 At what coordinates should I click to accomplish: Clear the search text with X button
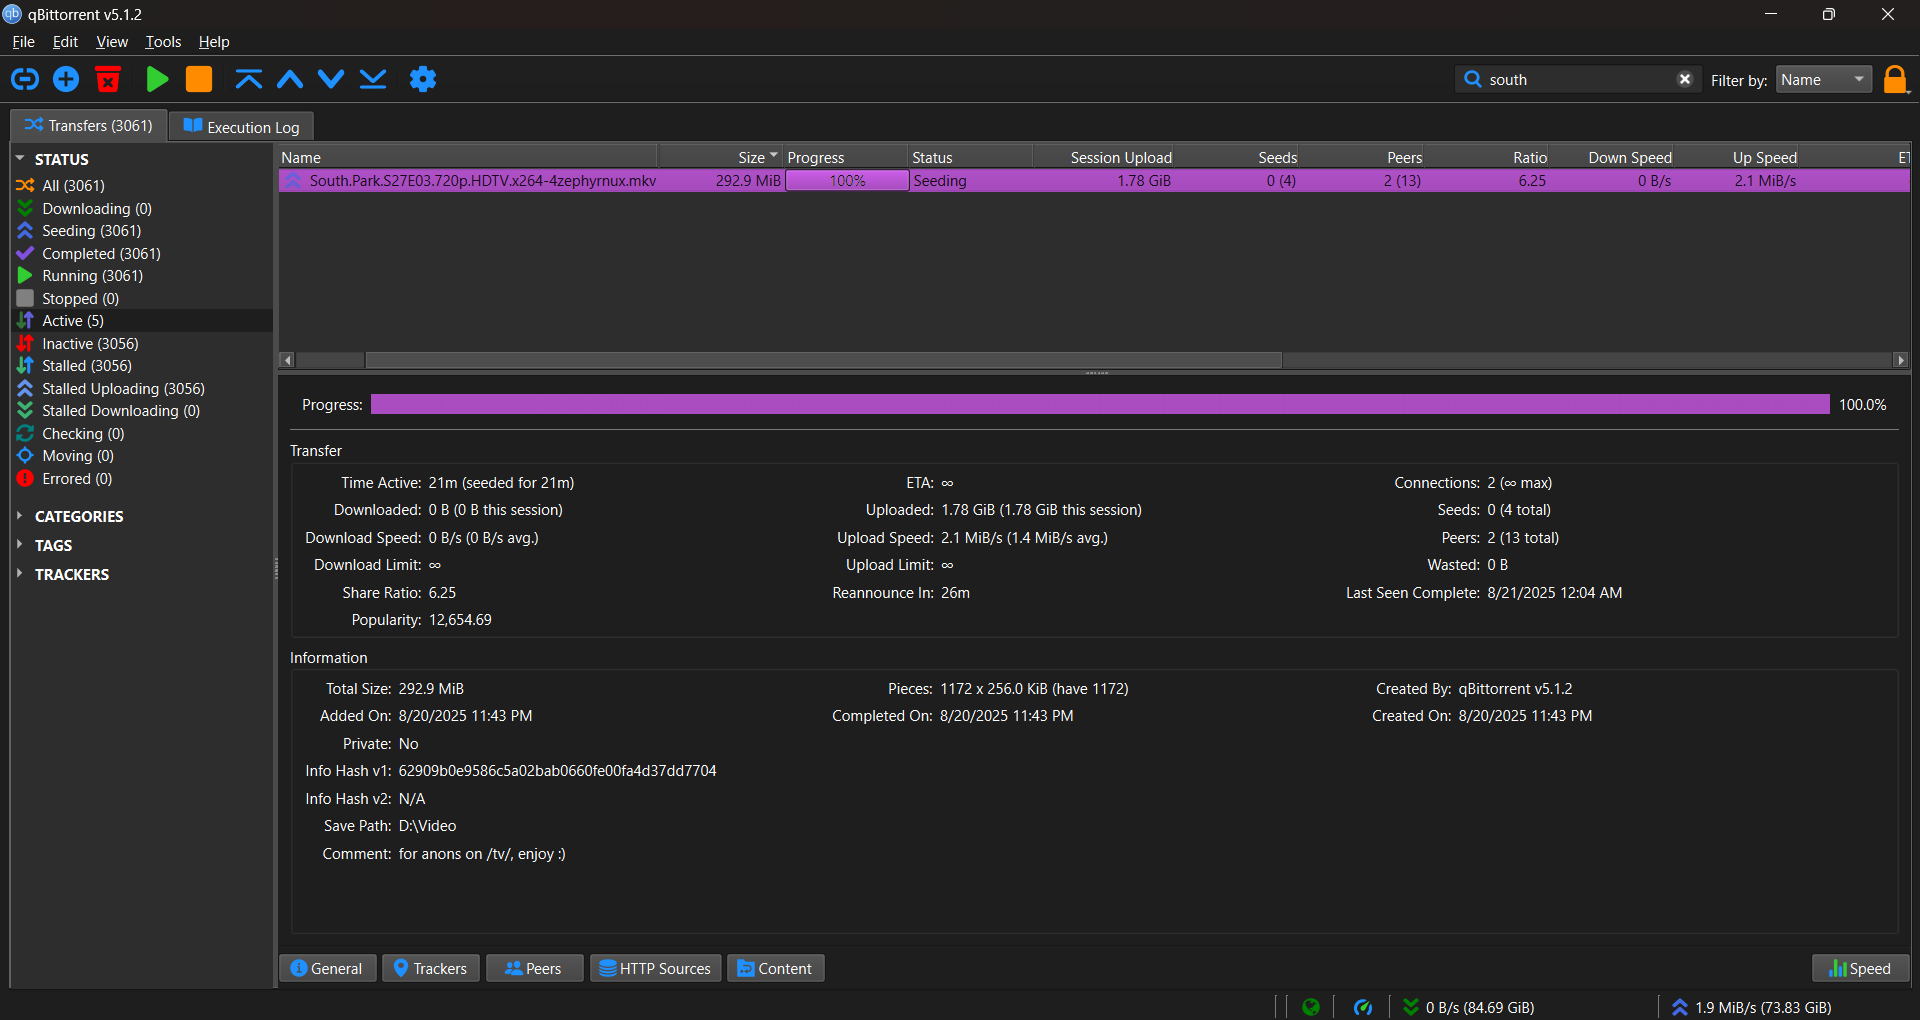tap(1685, 79)
